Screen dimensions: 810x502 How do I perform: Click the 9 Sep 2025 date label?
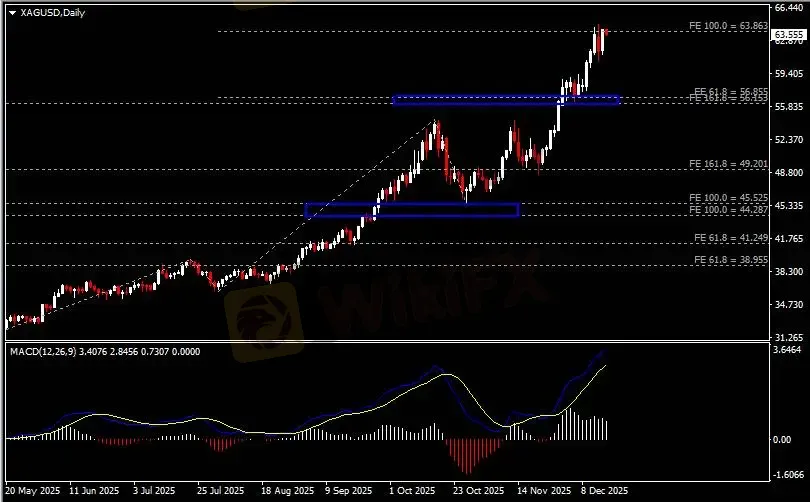click(348, 491)
